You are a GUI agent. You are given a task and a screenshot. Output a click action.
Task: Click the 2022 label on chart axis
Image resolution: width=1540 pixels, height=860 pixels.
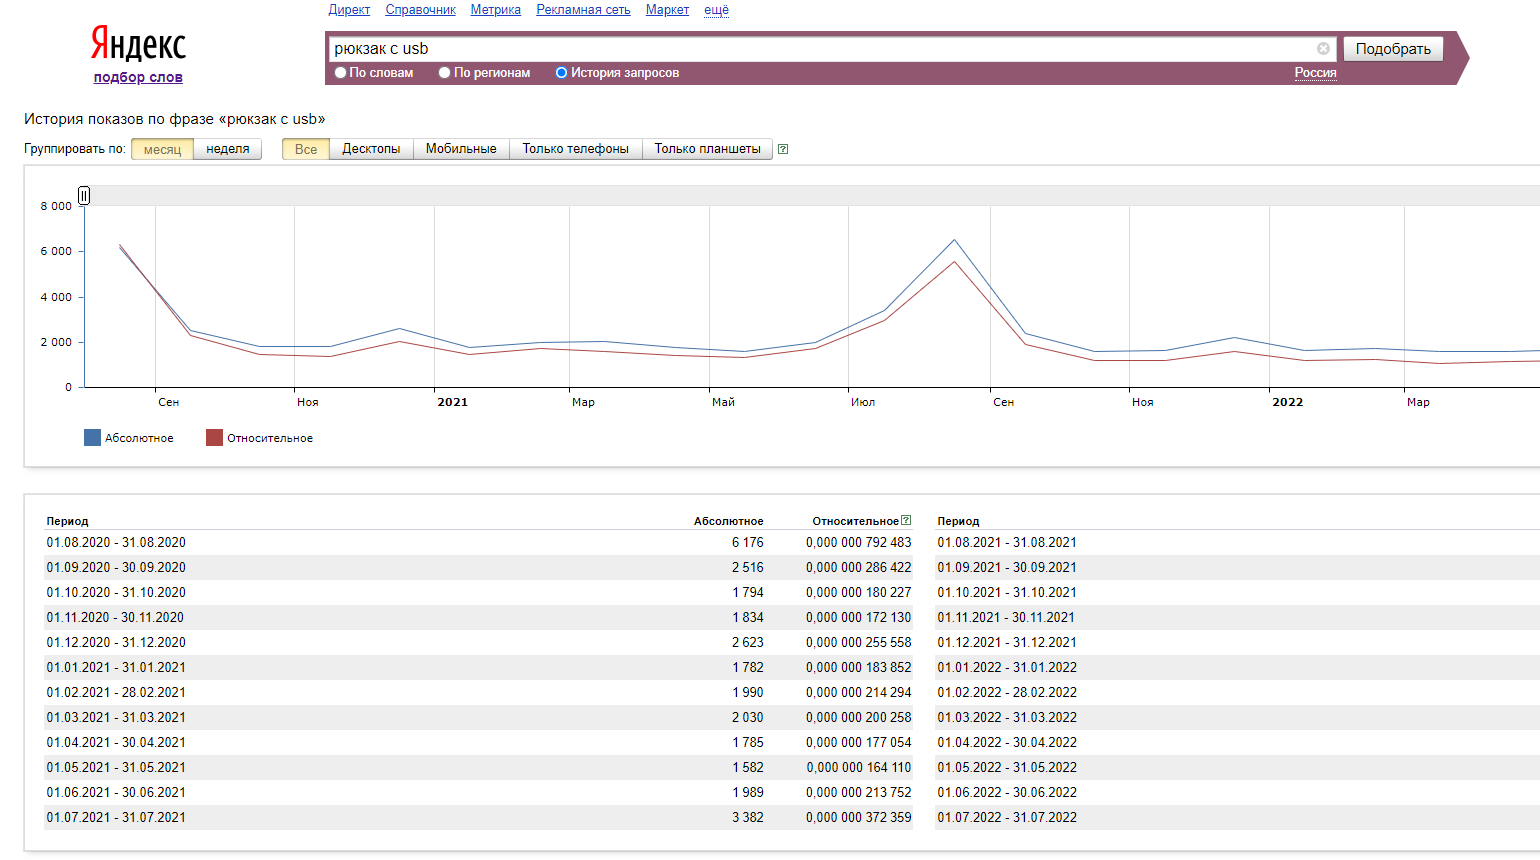point(1287,402)
